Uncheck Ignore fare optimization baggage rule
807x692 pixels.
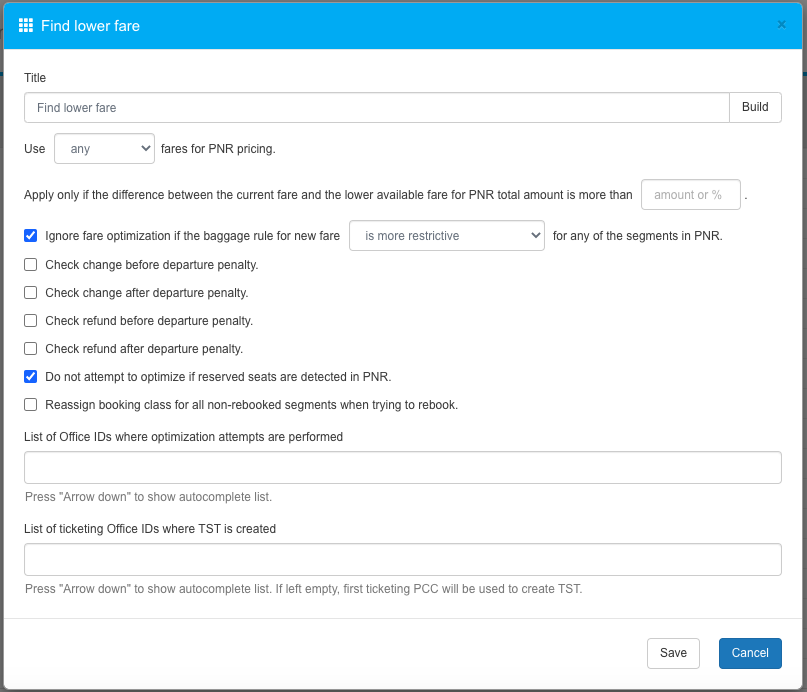pyautogui.click(x=31, y=237)
